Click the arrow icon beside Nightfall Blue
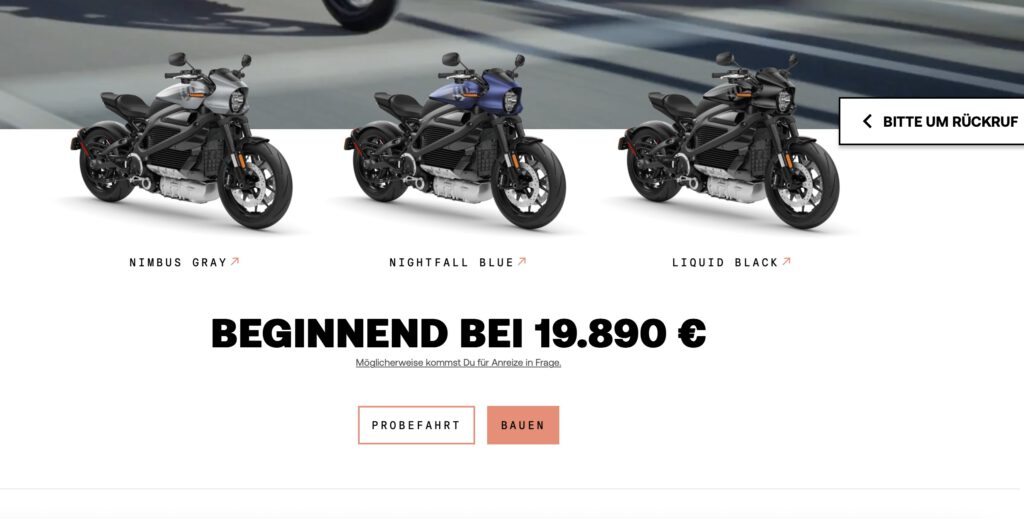Image resolution: width=1024 pixels, height=519 pixels. pos(522,261)
